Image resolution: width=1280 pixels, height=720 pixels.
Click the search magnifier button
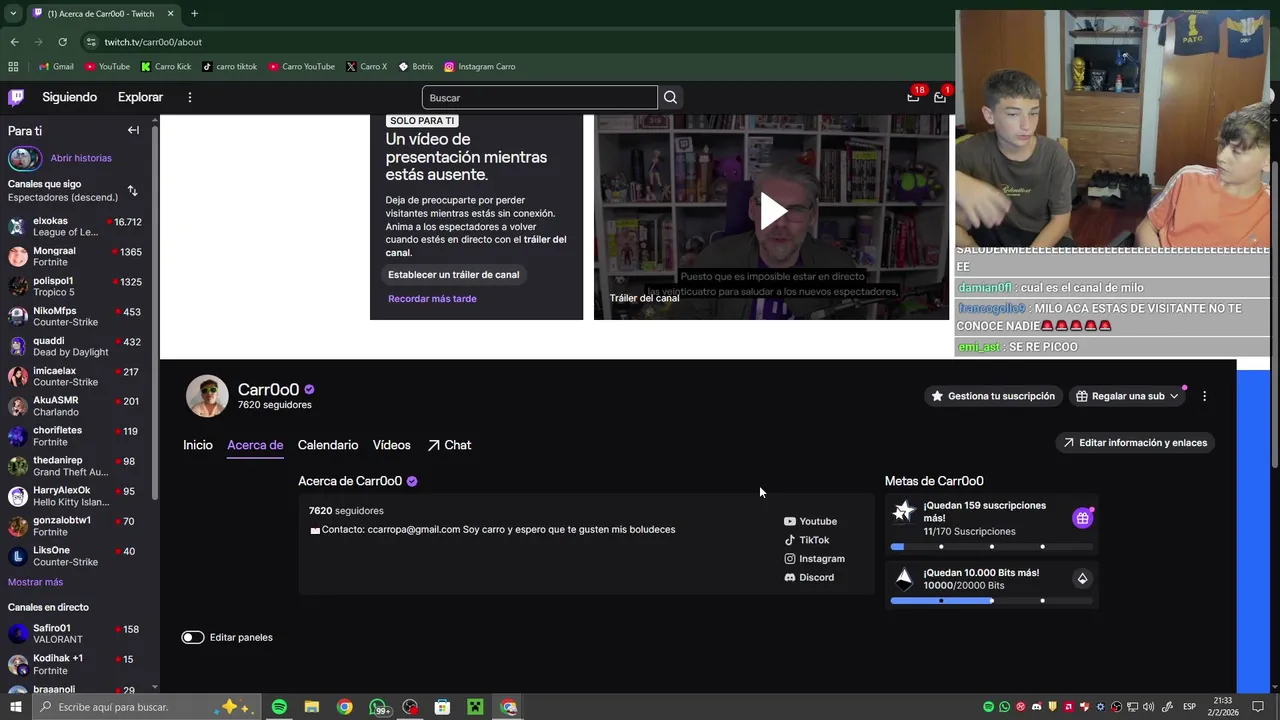(670, 97)
